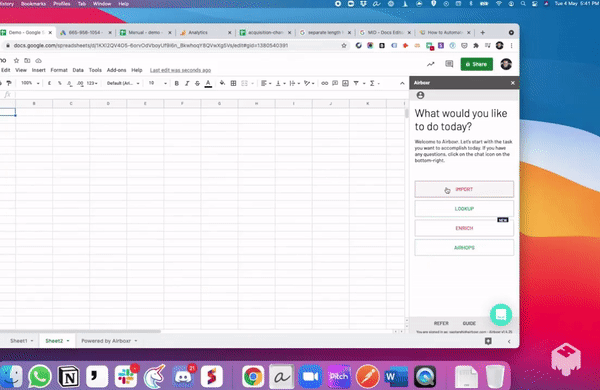This screenshot has width=600, height=390.
Task: Click the IMPORT button in Airboxr
Action: [464, 189]
